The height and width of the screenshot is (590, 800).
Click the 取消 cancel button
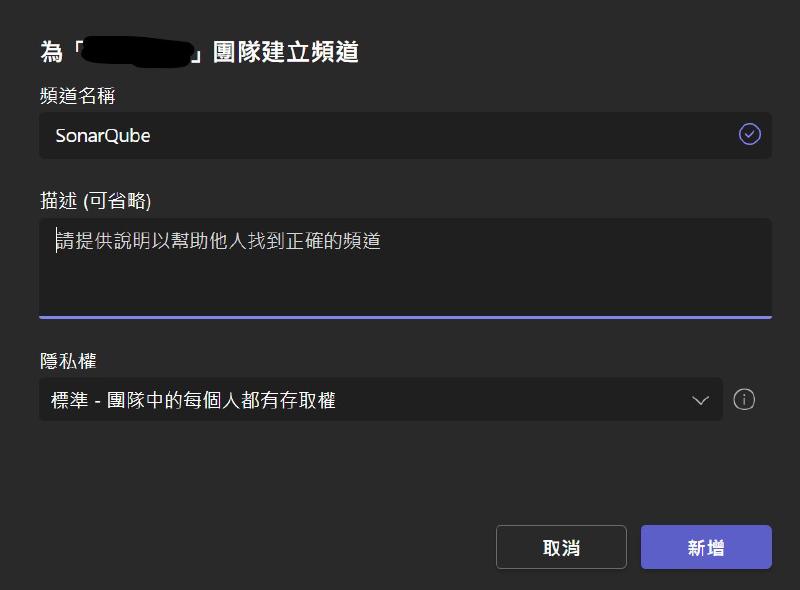pyautogui.click(x=561, y=547)
